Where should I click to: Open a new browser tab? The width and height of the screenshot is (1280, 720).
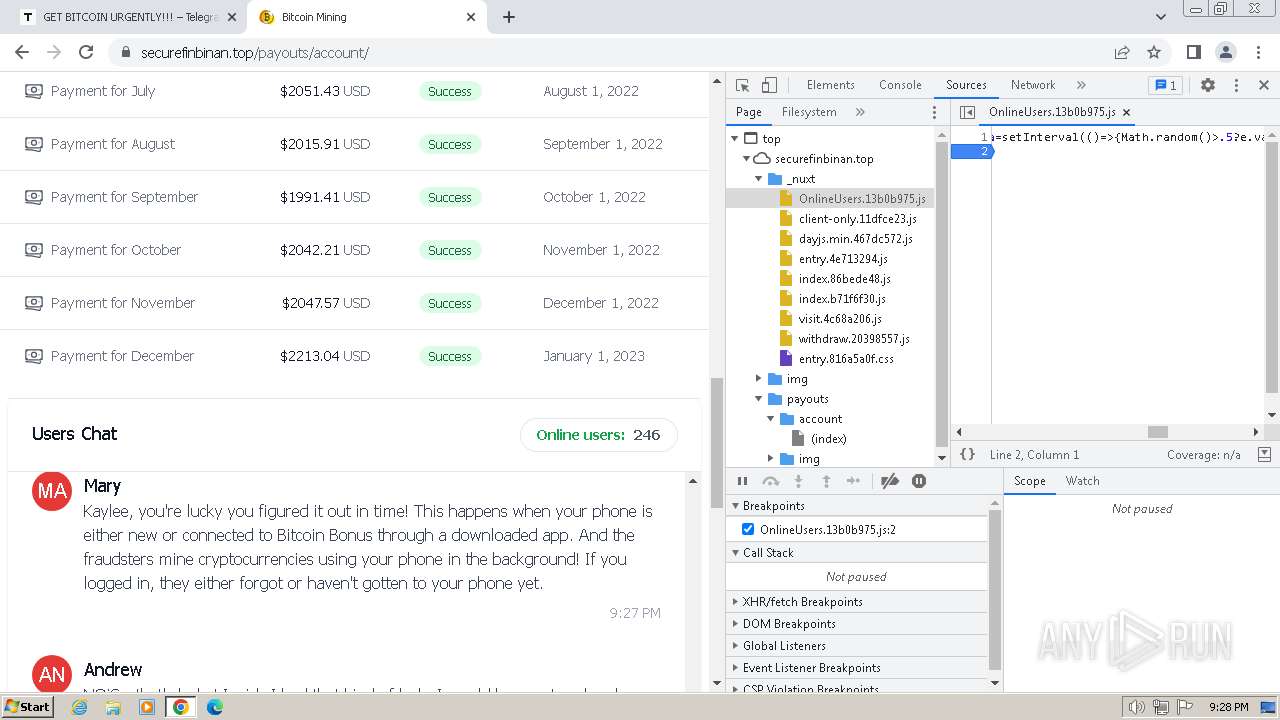pos(509,17)
